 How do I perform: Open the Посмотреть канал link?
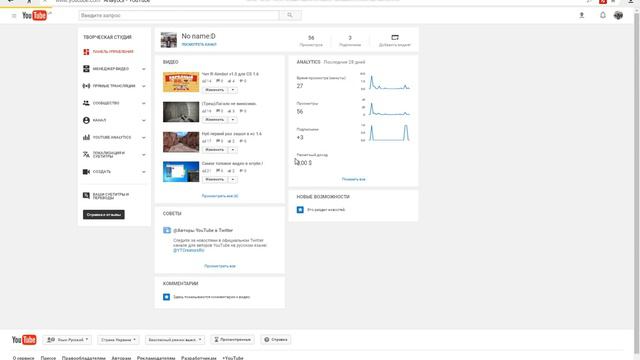point(199,44)
